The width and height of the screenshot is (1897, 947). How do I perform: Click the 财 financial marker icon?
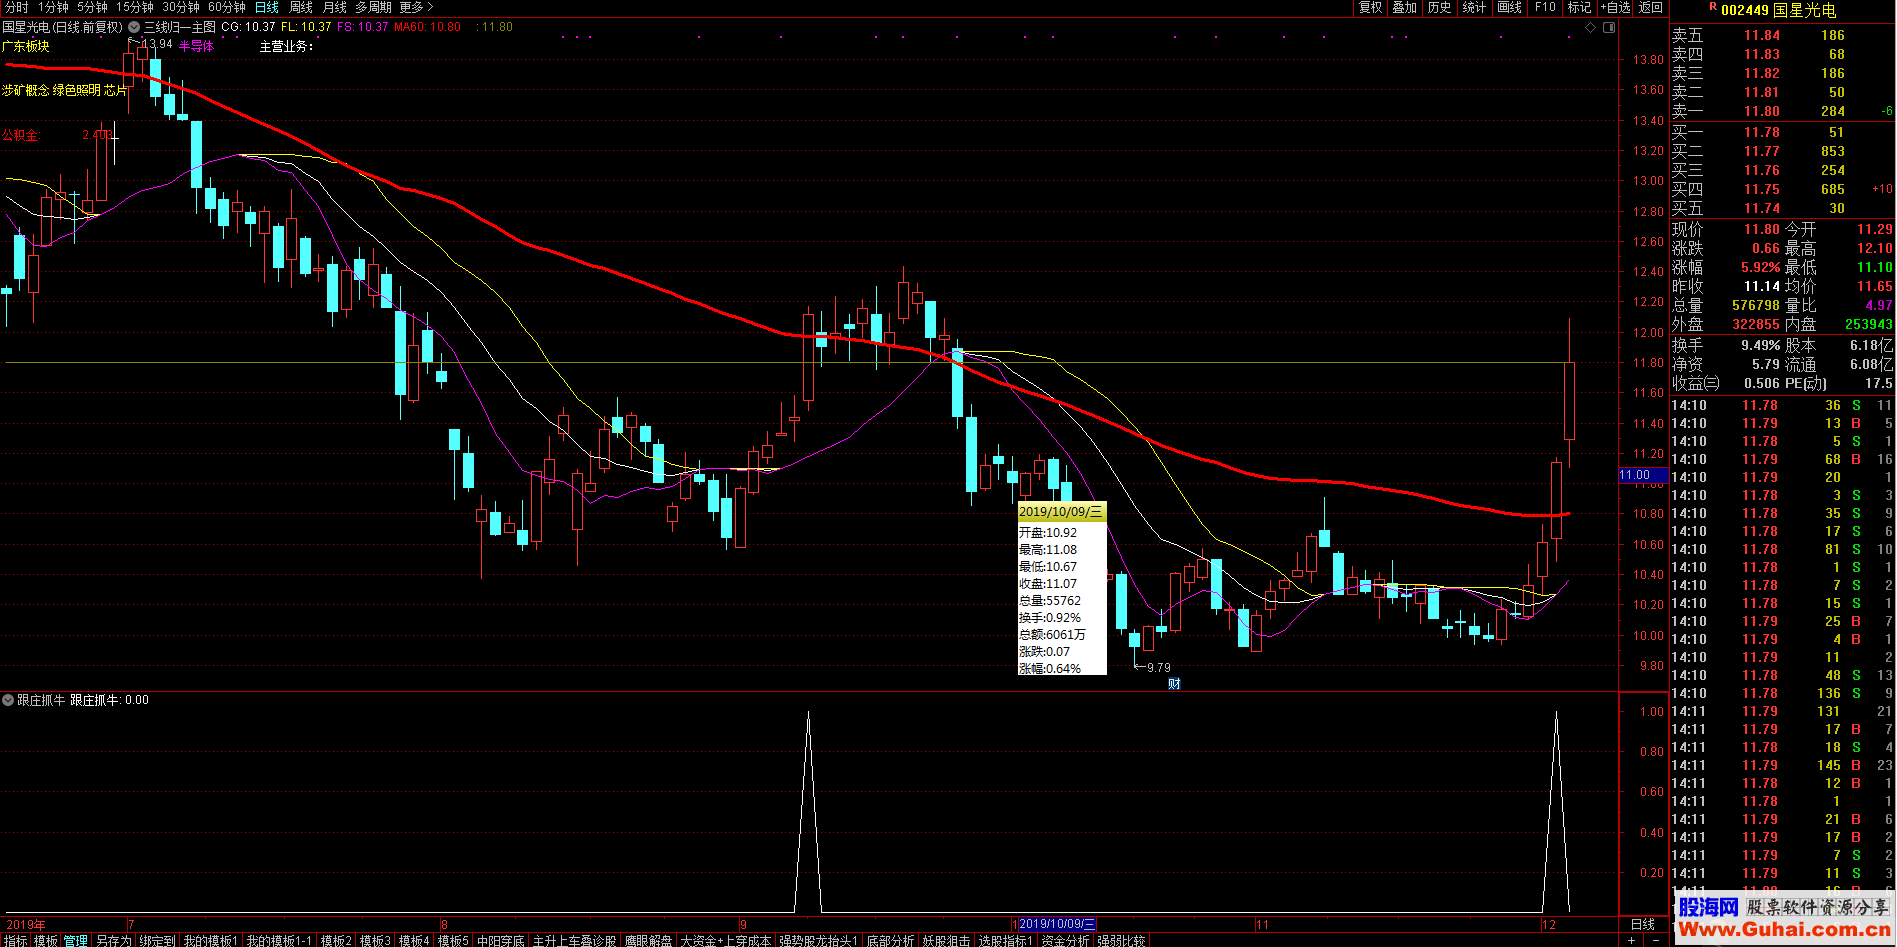pyautogui.click(x=1174, y=684)
